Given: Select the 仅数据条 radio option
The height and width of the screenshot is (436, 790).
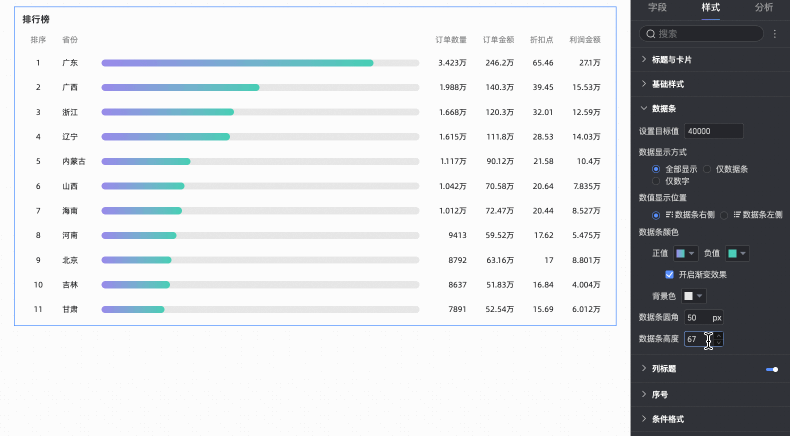Looking at the screenshot, I should pyautogui.click(x=707, y=169).
